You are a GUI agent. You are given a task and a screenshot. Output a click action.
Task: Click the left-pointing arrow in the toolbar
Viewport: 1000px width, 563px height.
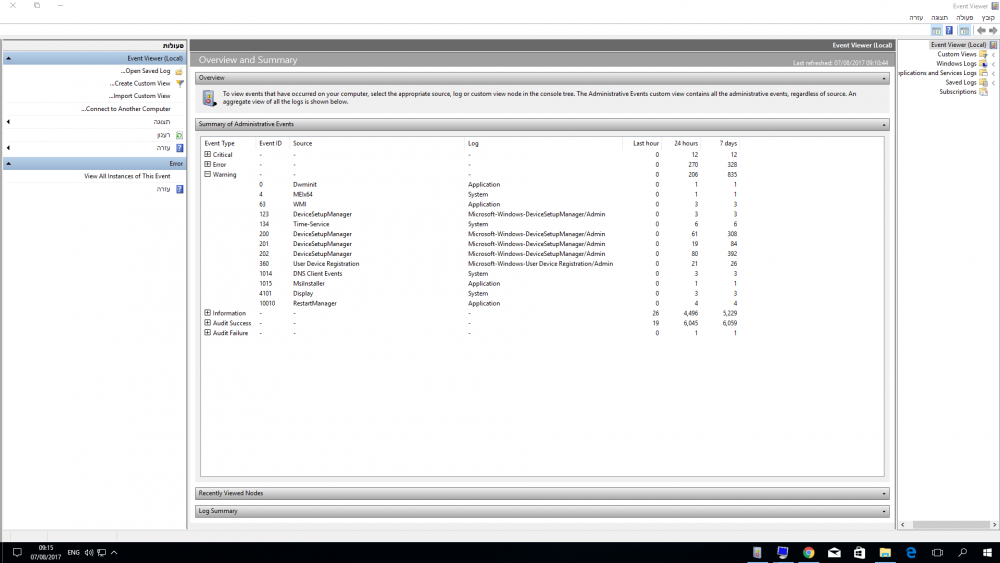[981, 31]
